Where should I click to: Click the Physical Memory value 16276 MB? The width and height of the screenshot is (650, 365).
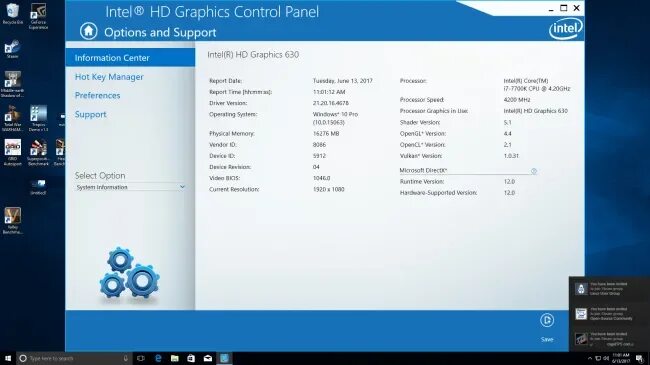[x=326, y=134]
